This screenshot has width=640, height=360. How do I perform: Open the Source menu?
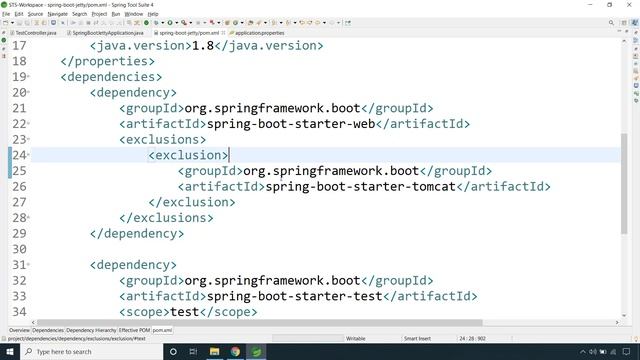[x=35, y=14]
